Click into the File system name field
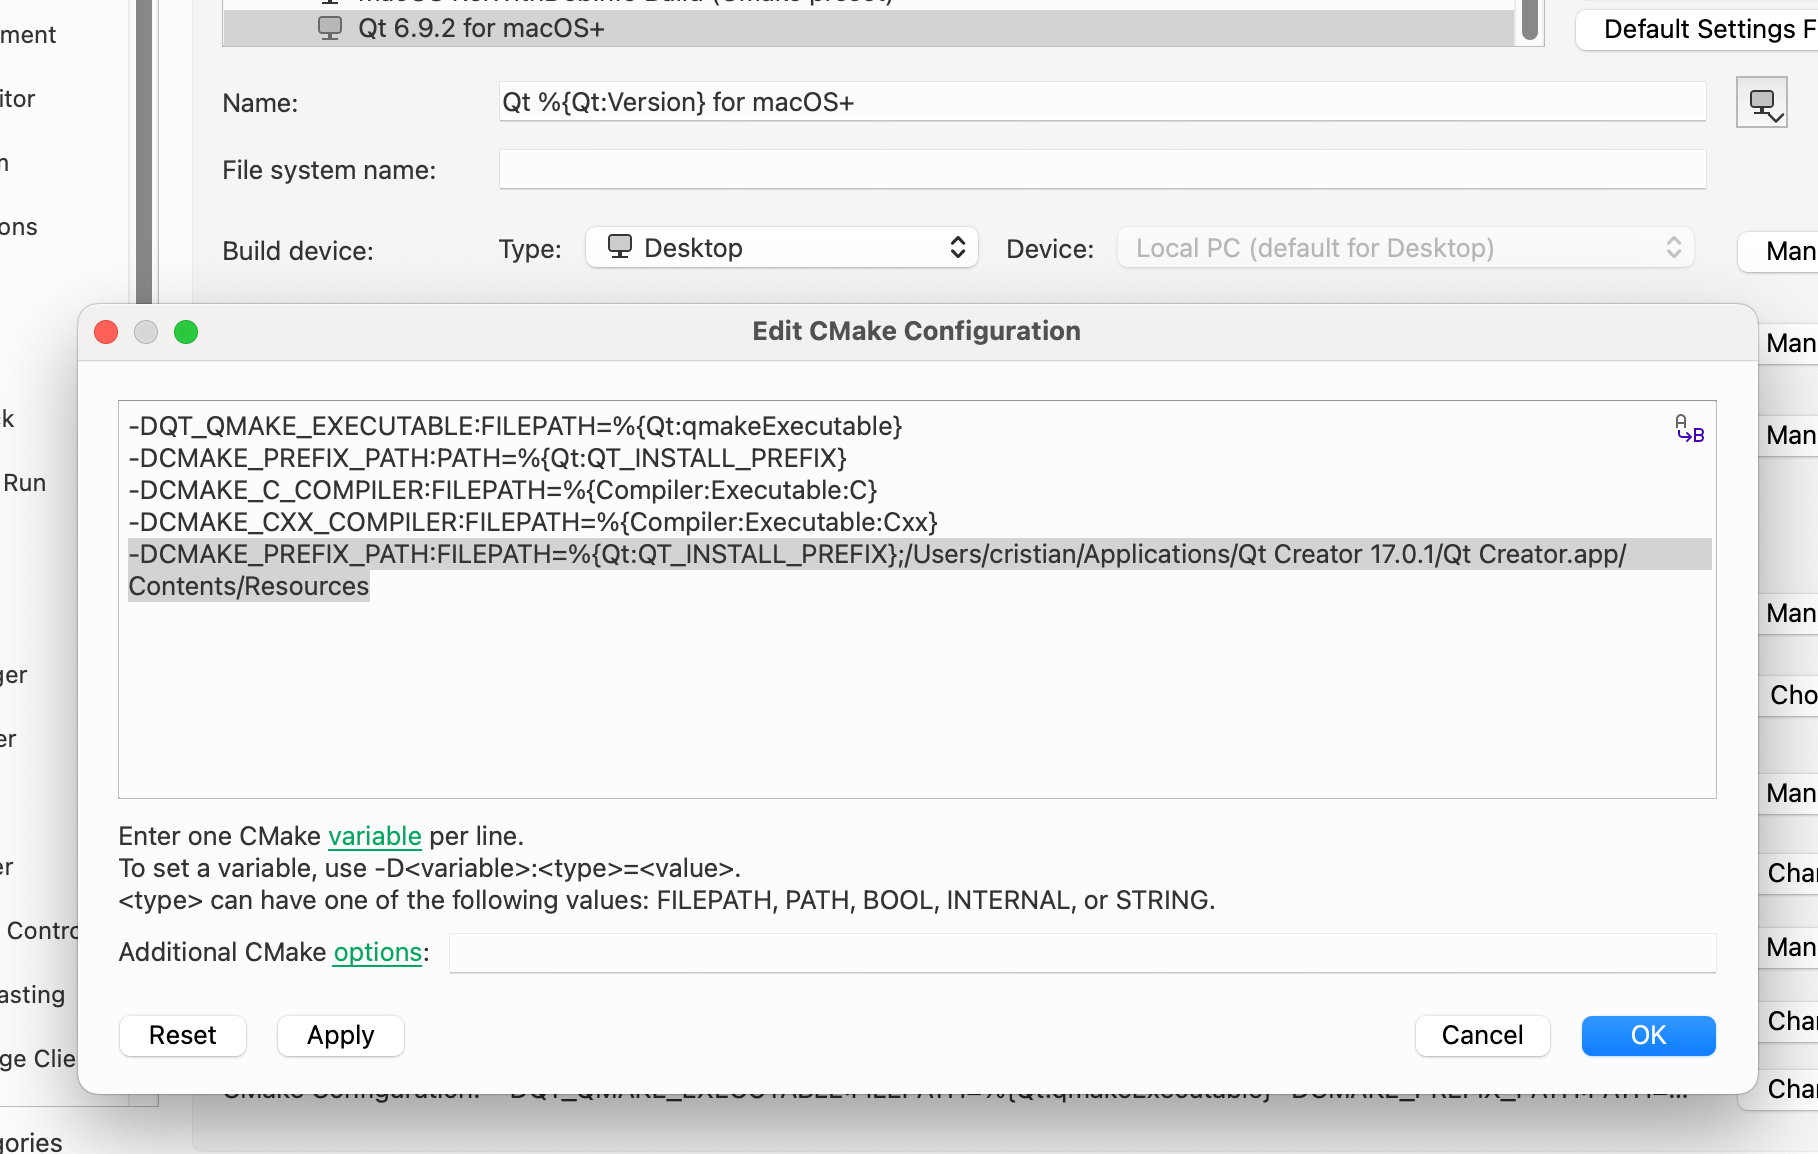1818x1154 pixels. click(x=1102, y=170)
